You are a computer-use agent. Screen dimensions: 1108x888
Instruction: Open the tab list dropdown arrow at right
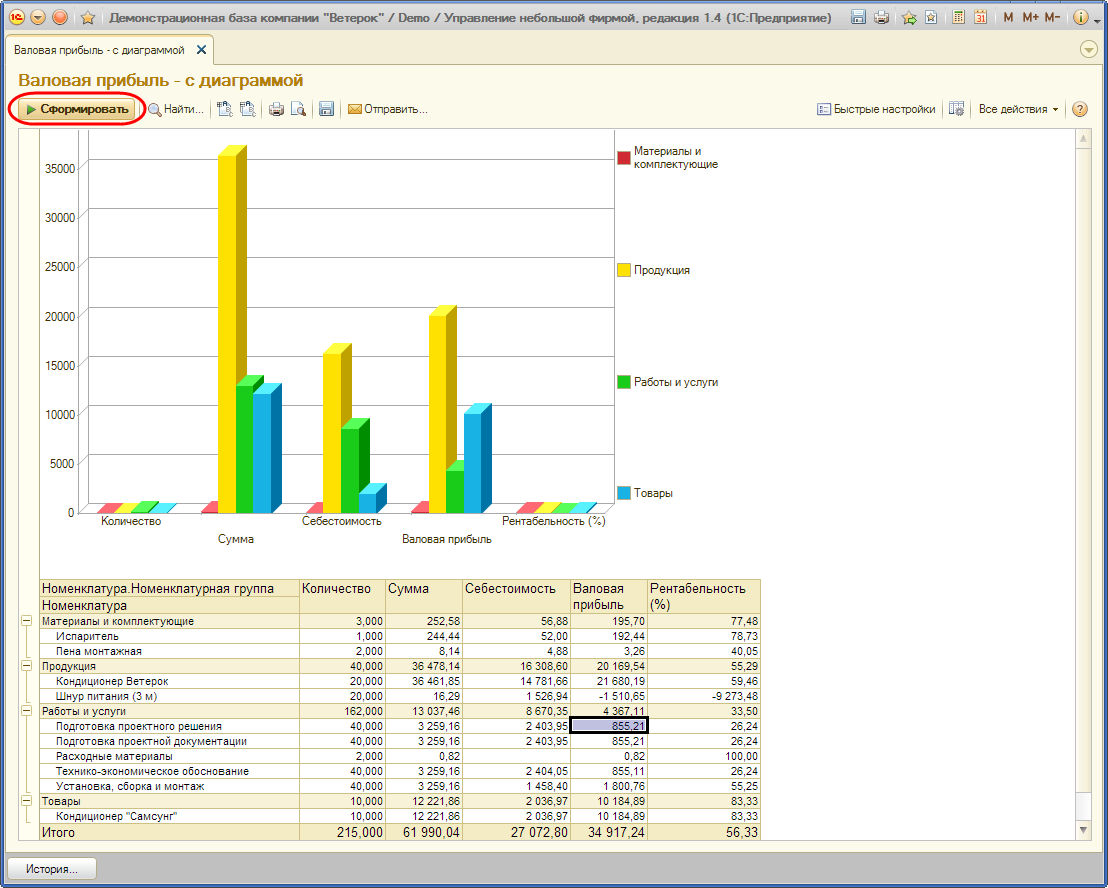point(1089,49)
